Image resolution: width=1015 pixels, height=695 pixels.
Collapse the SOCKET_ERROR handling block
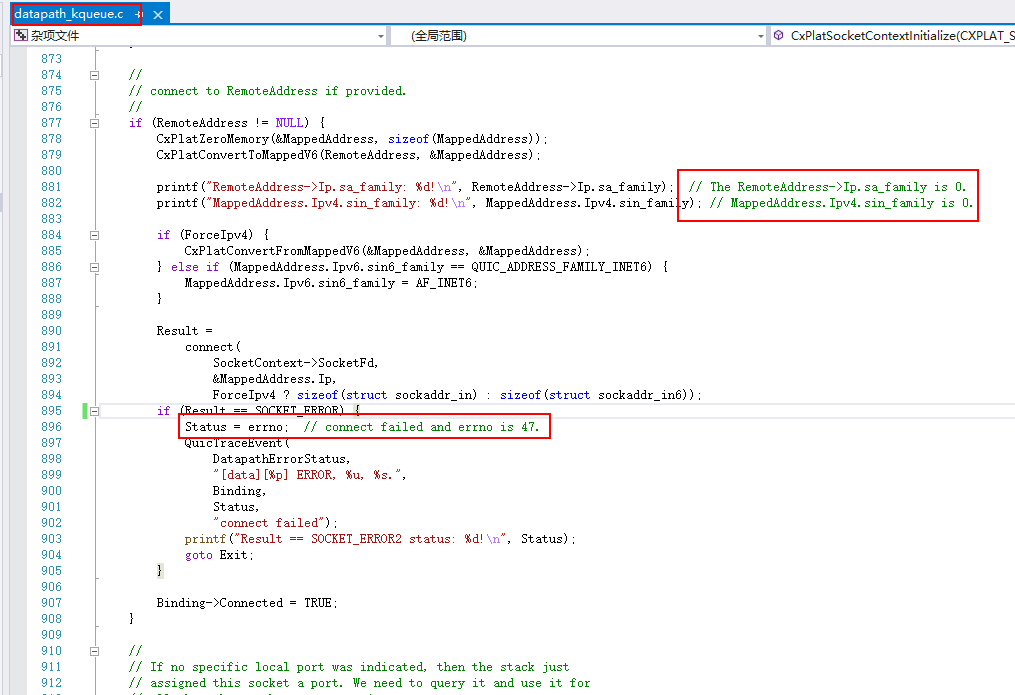pos(94,410)
